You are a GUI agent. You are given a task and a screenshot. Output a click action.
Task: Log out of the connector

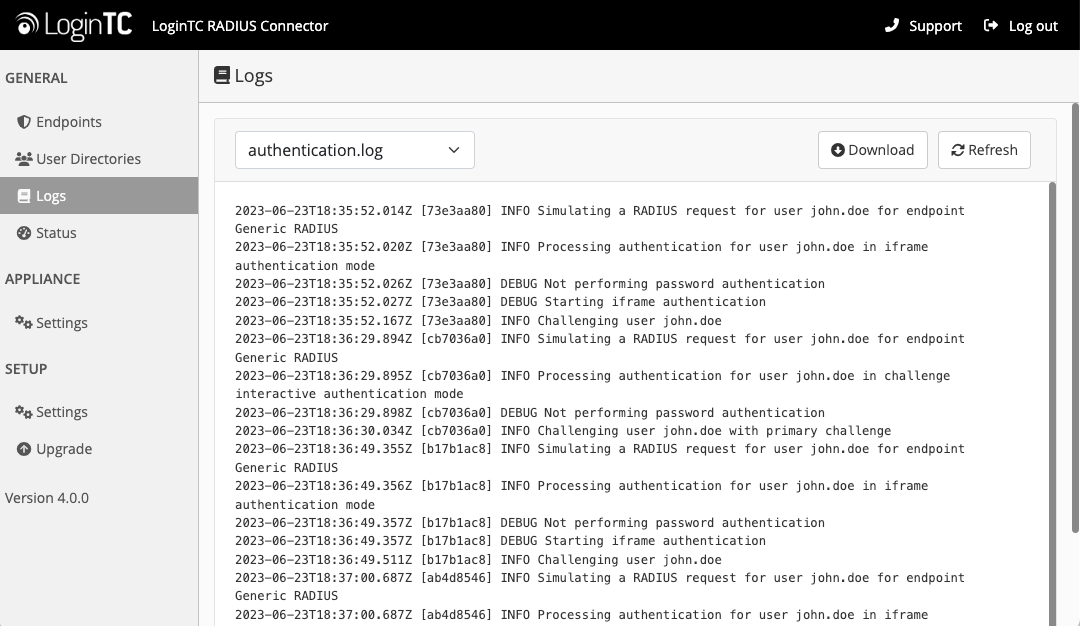pos(1021,25)
